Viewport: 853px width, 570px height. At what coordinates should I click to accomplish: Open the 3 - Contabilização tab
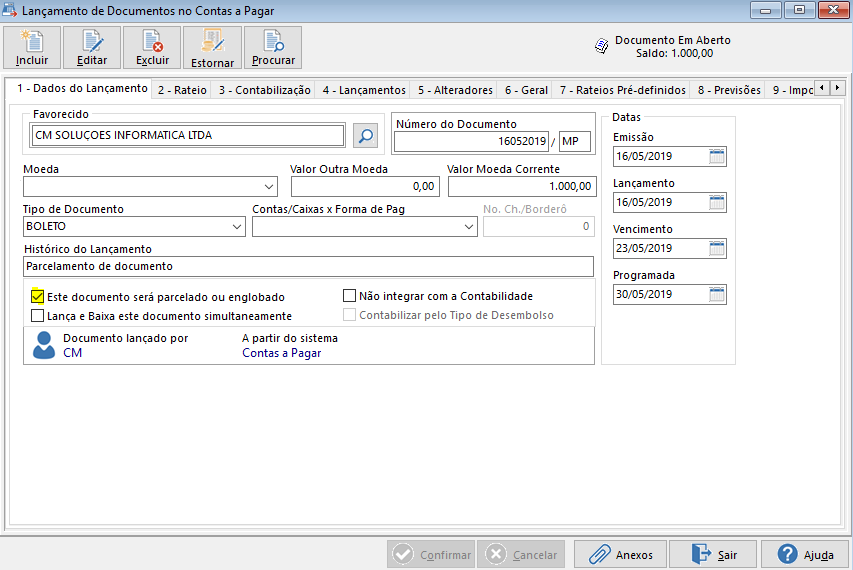265,90
